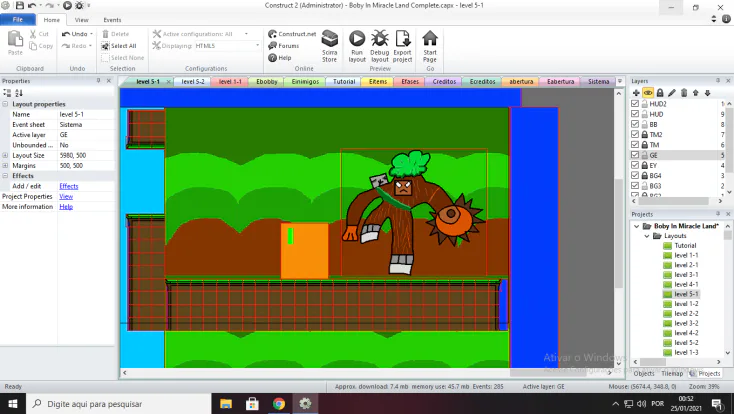Image resolution: width=734 pixels, height=414 pixels.
Task: Toggle visibility checkbox for BG3 layer
Action: [x=635, y=186]
